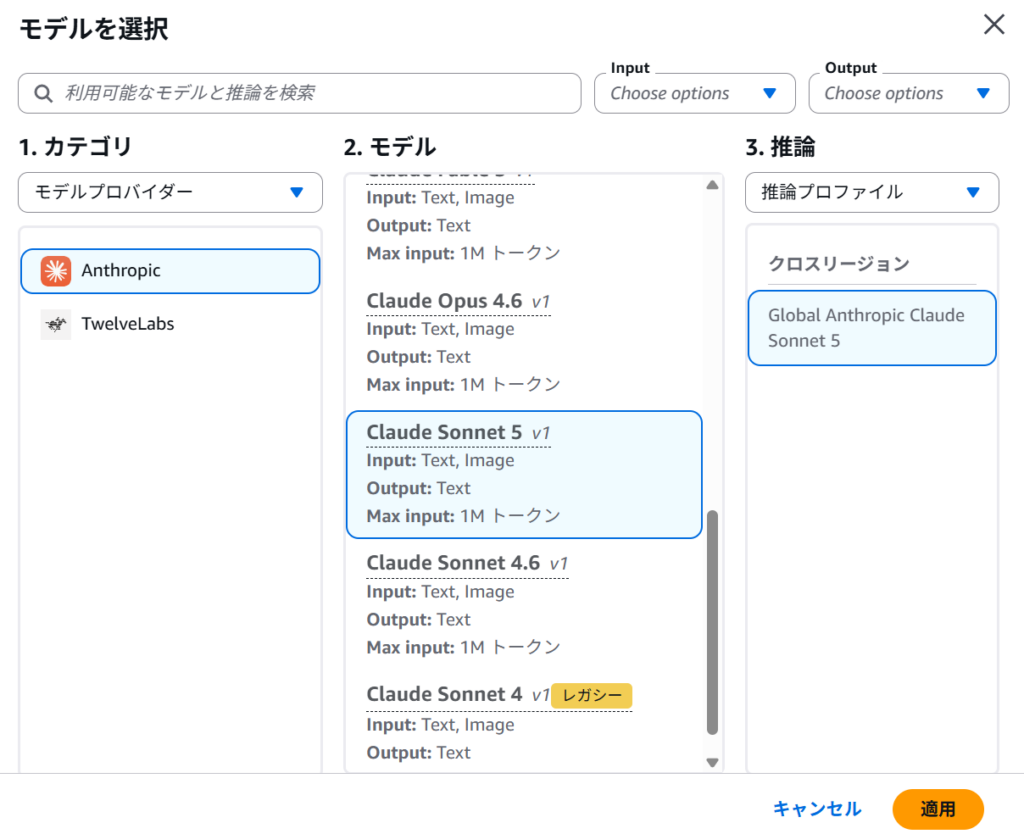This screenshot has height=834, width=1024.
Task: Click Max input 1M under Claude Opus 4.6
Action: 463,385
